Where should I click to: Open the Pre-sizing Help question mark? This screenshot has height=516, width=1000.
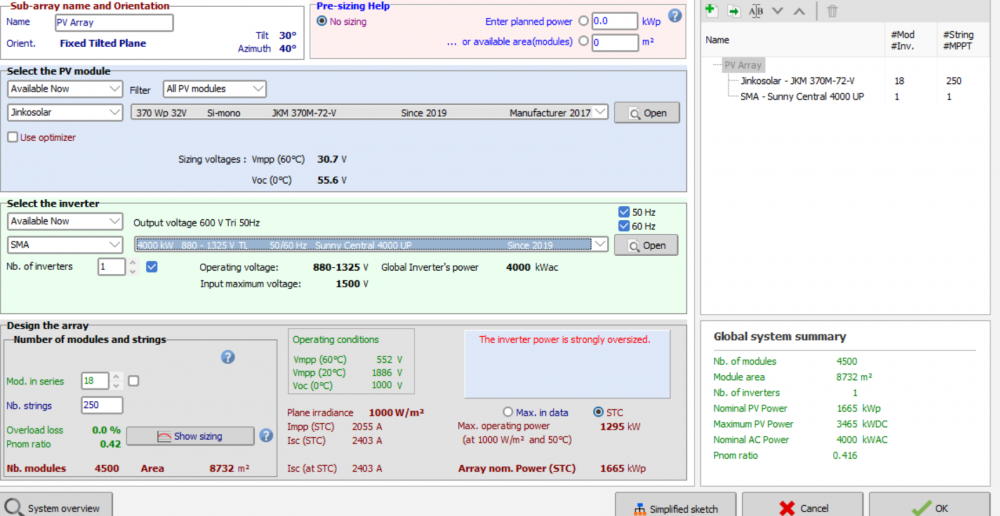[x=675, y=15]
